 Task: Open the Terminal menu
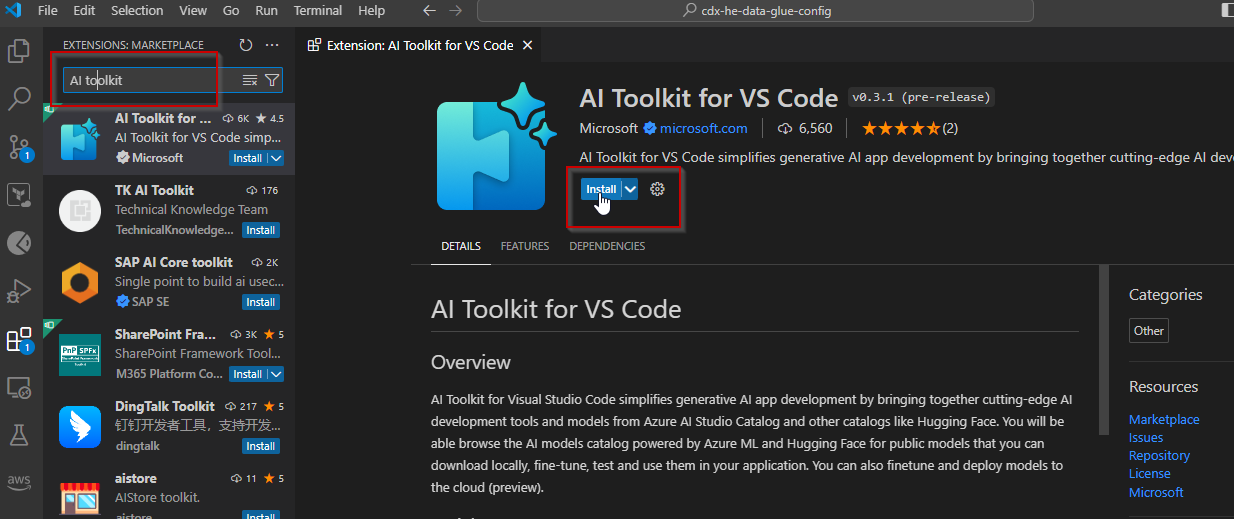[x=317, y=11]
